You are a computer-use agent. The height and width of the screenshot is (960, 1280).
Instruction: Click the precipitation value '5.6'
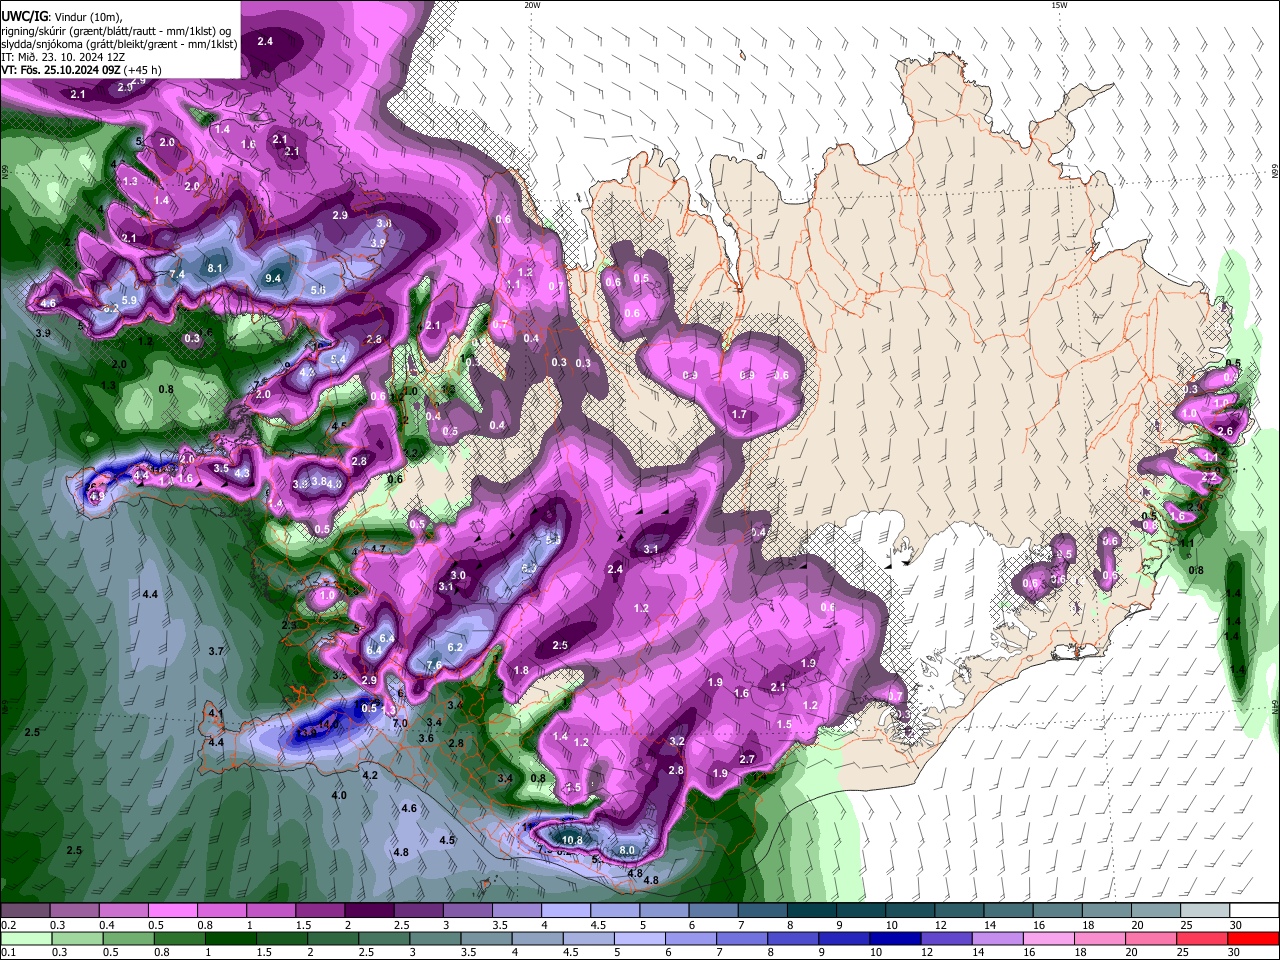tap(318, 290)
